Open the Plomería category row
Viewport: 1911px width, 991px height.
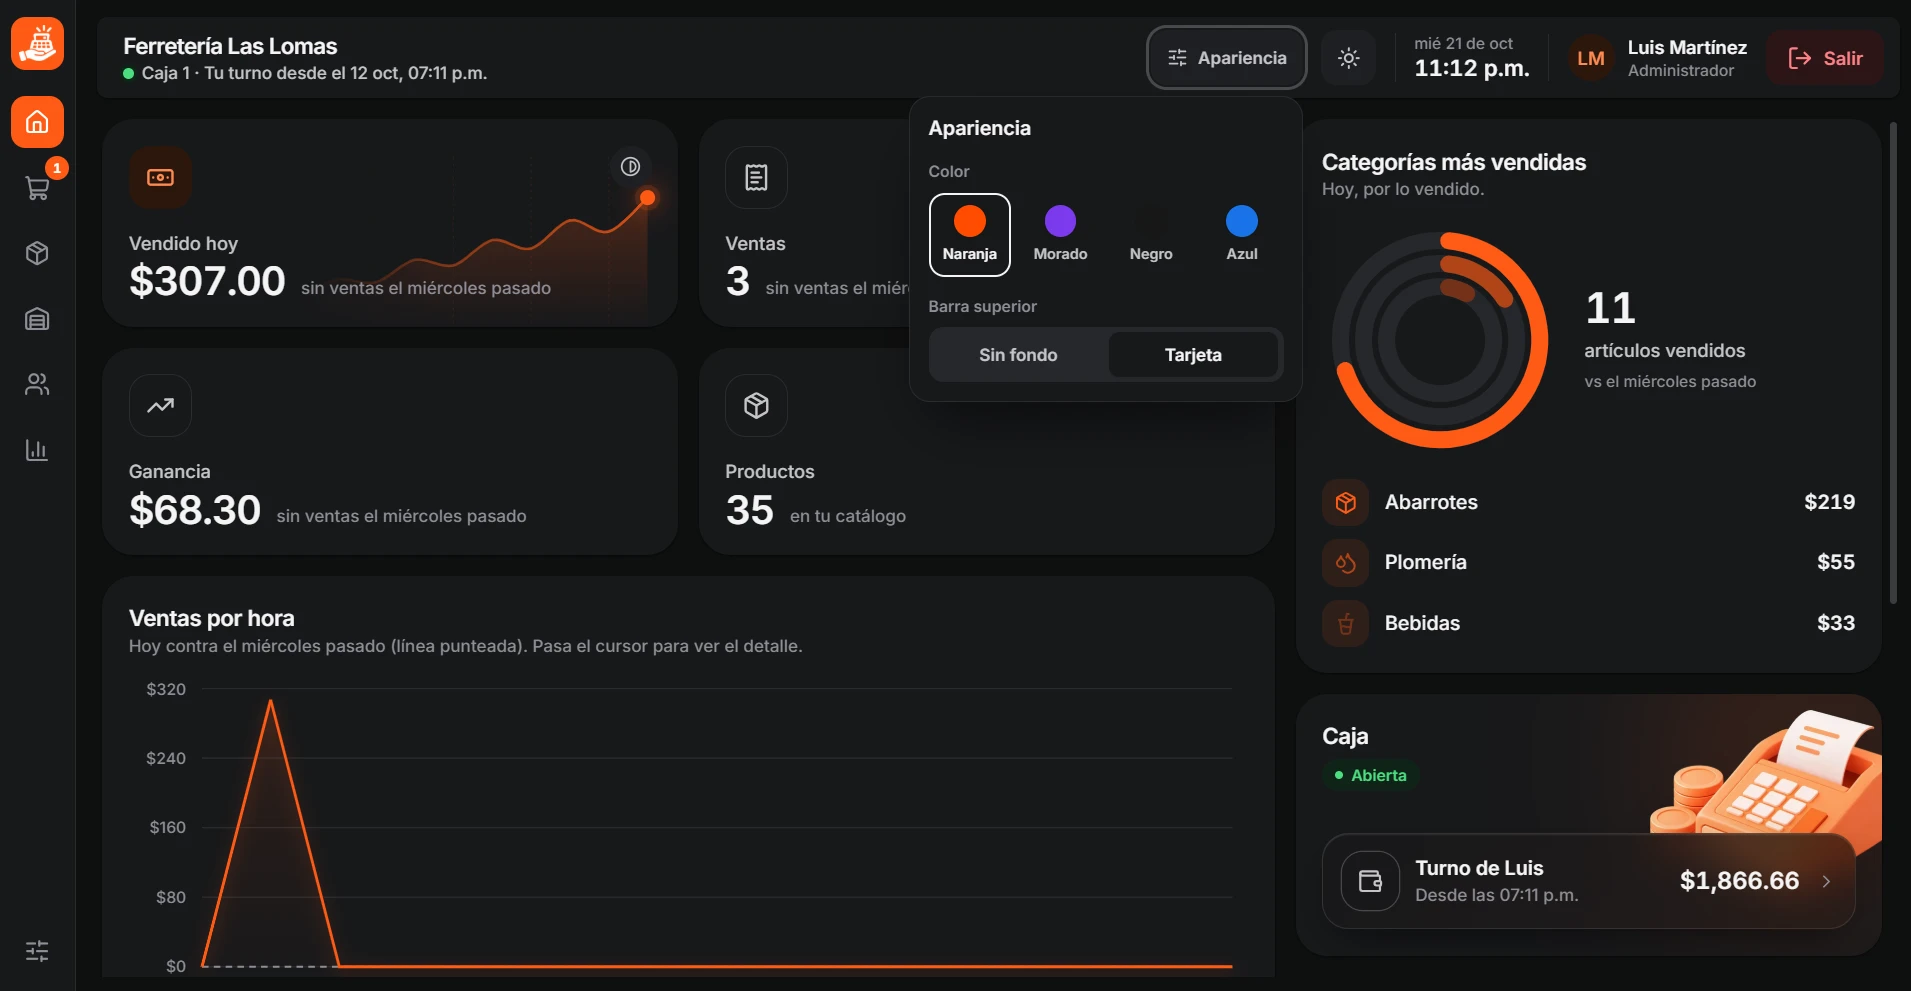point(1588,562)
